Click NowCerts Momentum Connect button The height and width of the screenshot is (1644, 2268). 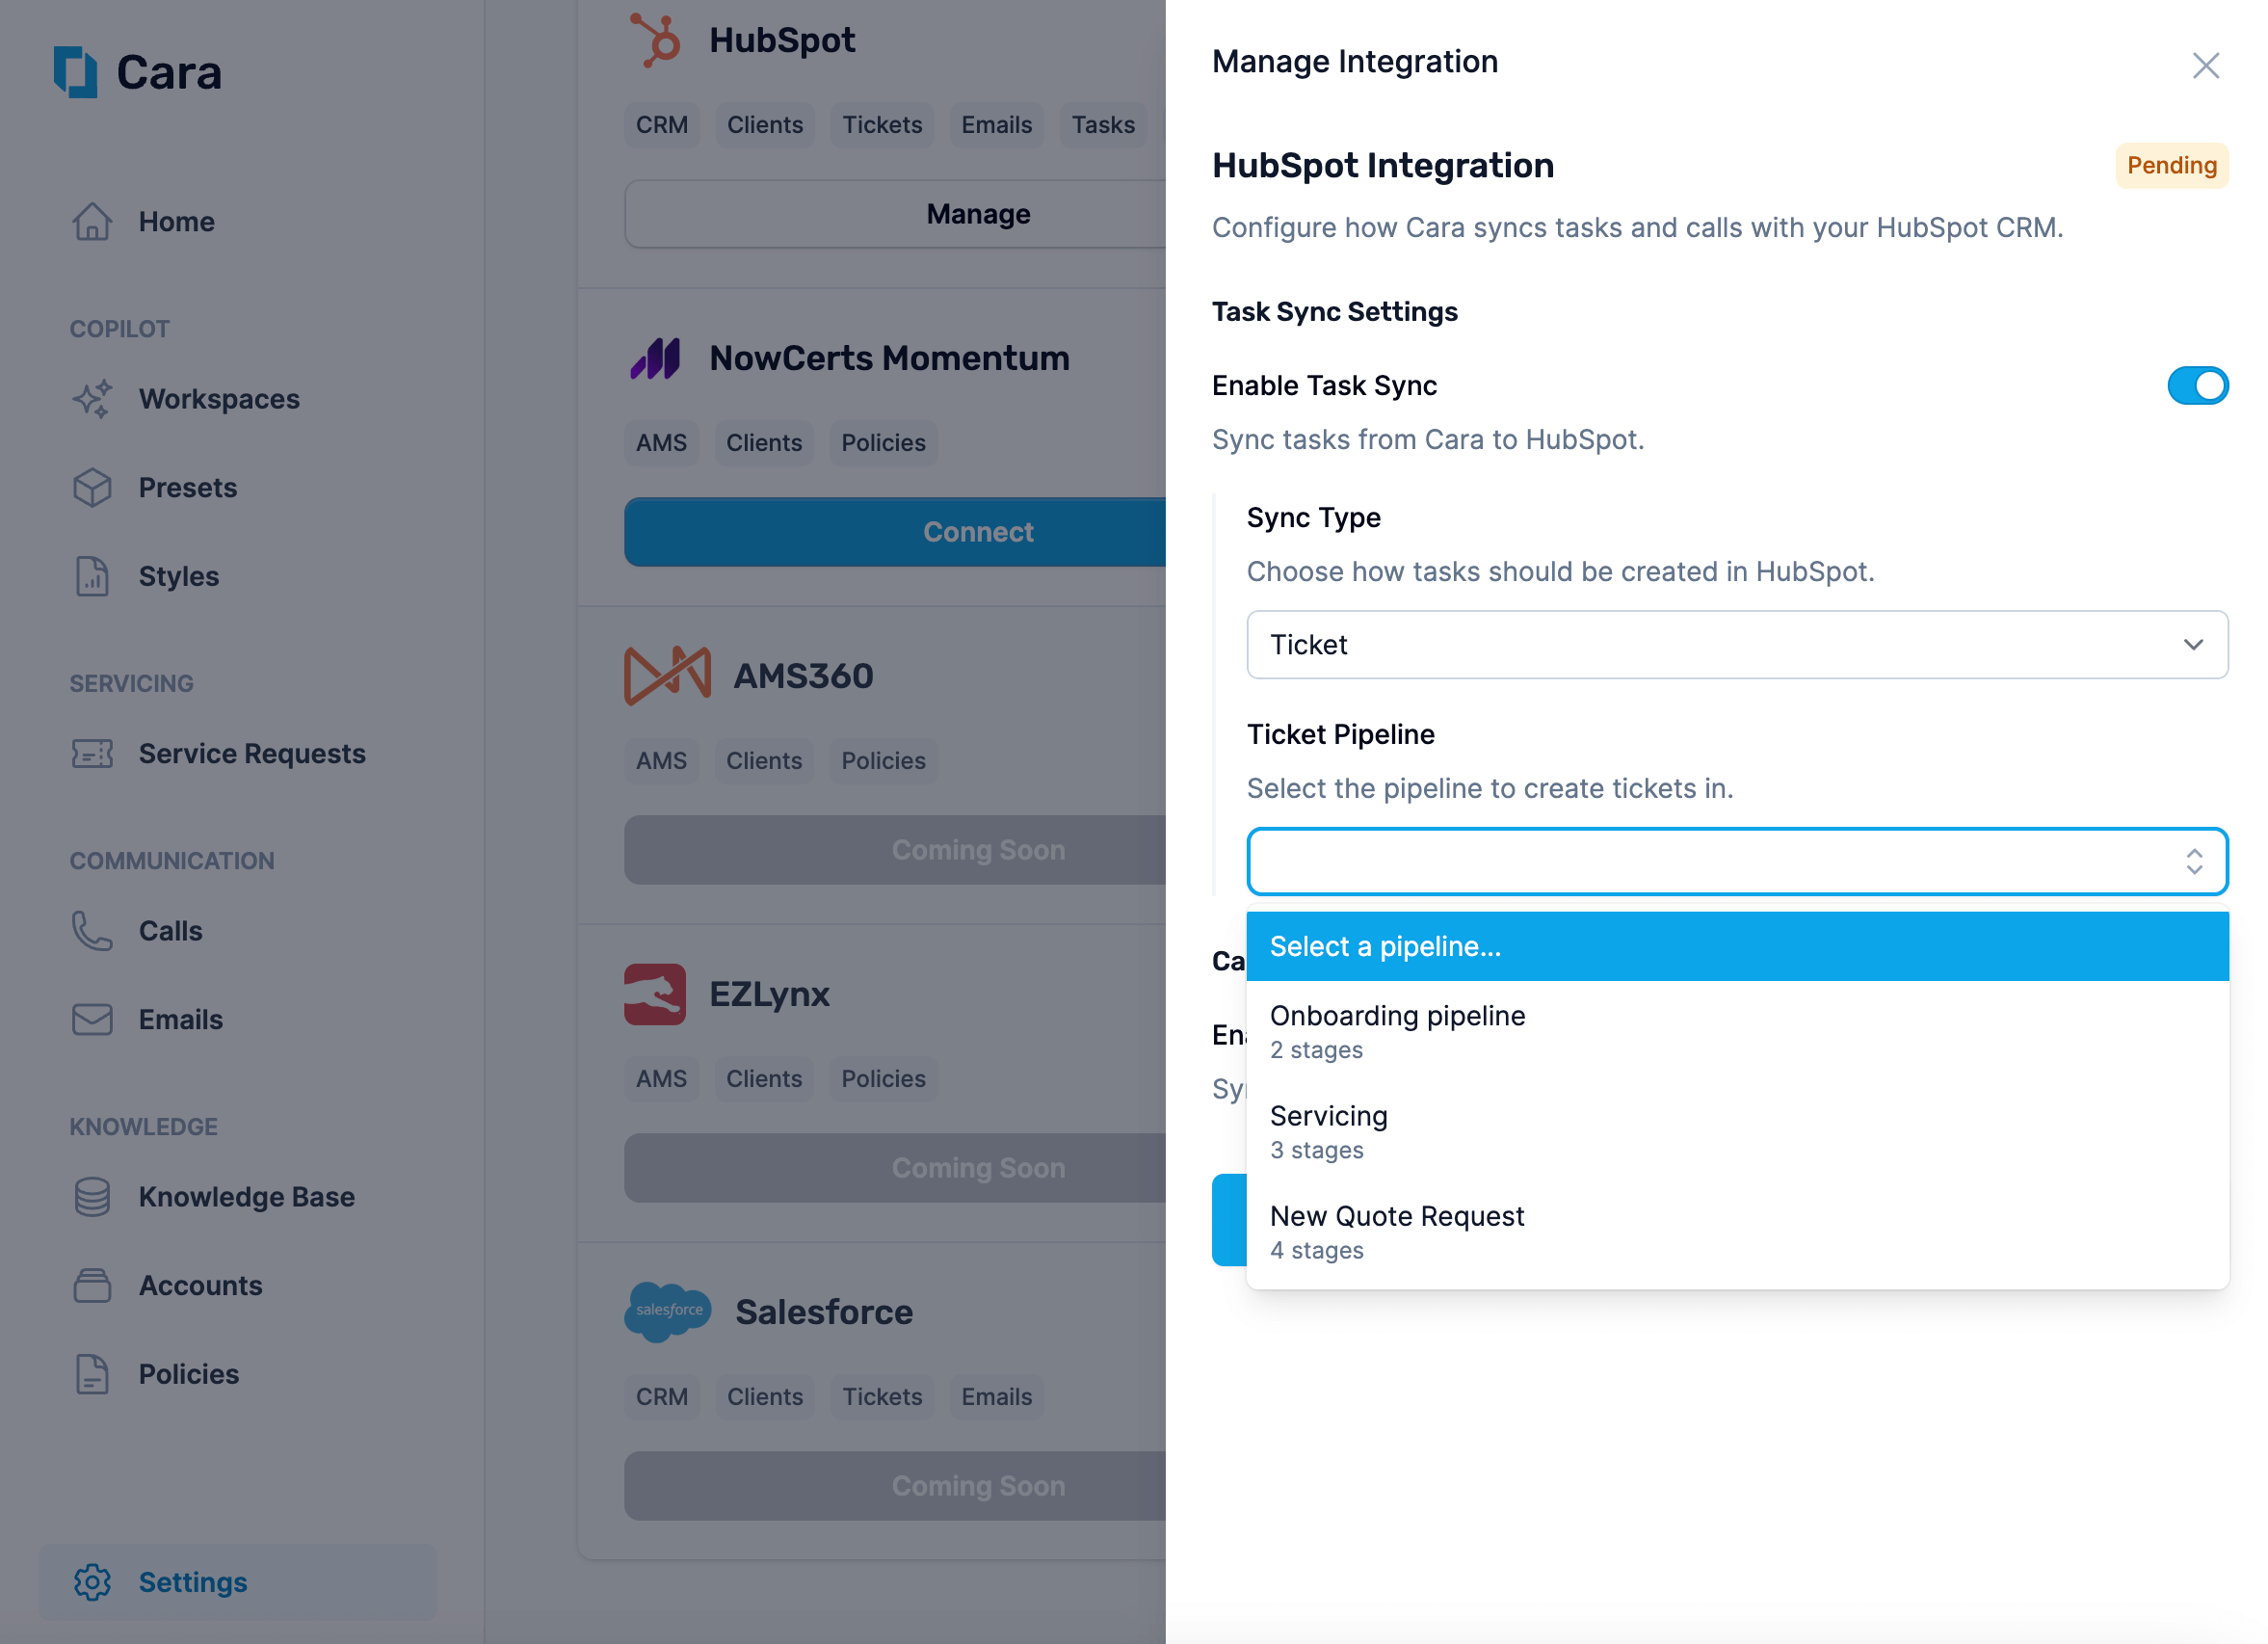pyautogui.click(x=895, y=532)
